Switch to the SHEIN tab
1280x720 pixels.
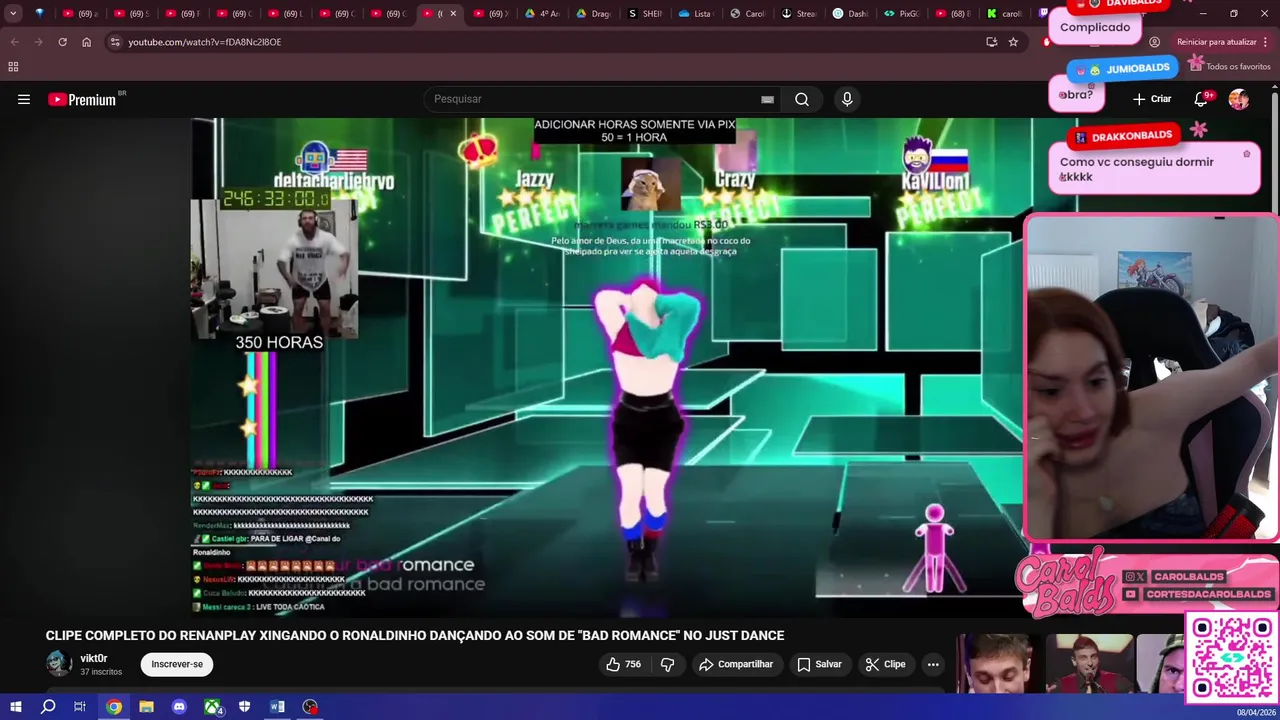click(645, 14)
